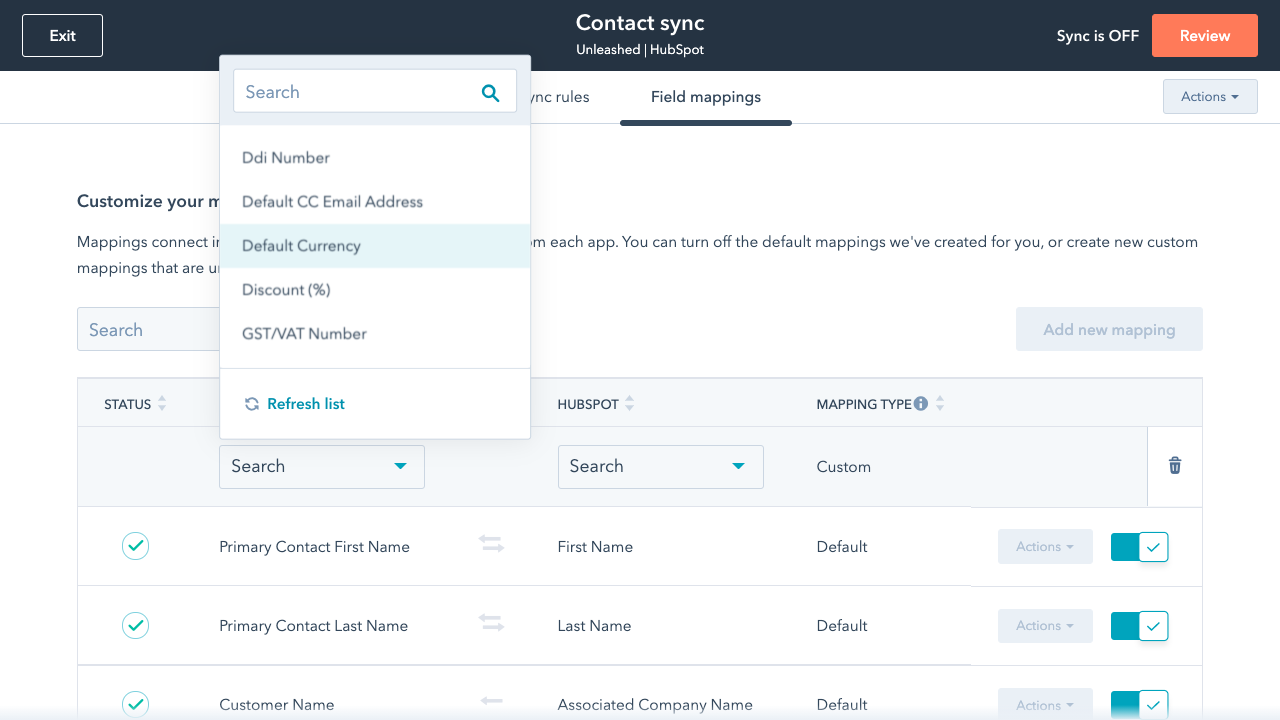Viewport: 1280px width, 720px height.
Task: Open the top-right Actions dropdown
Action: tap(1209, 97)
